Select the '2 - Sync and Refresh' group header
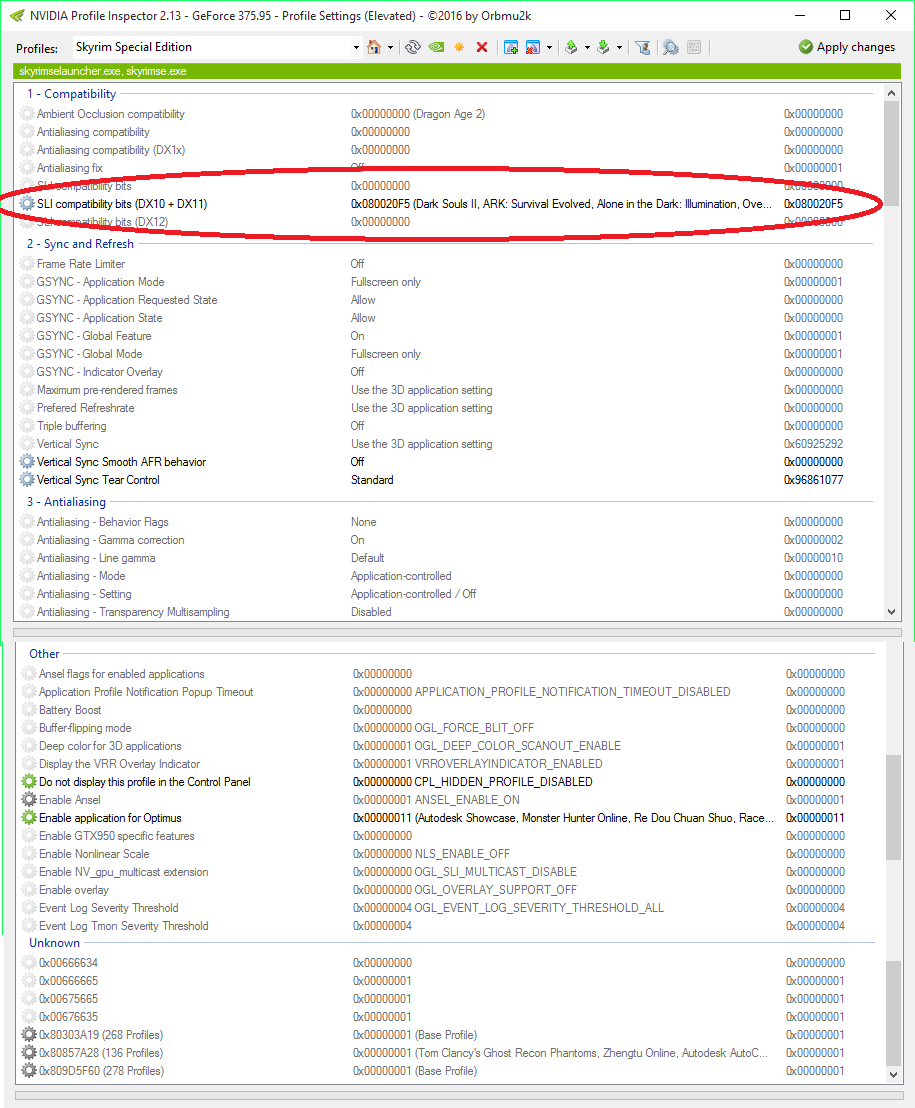Image resolution: width=915 pixels, height=1108 pixels. 80,244
